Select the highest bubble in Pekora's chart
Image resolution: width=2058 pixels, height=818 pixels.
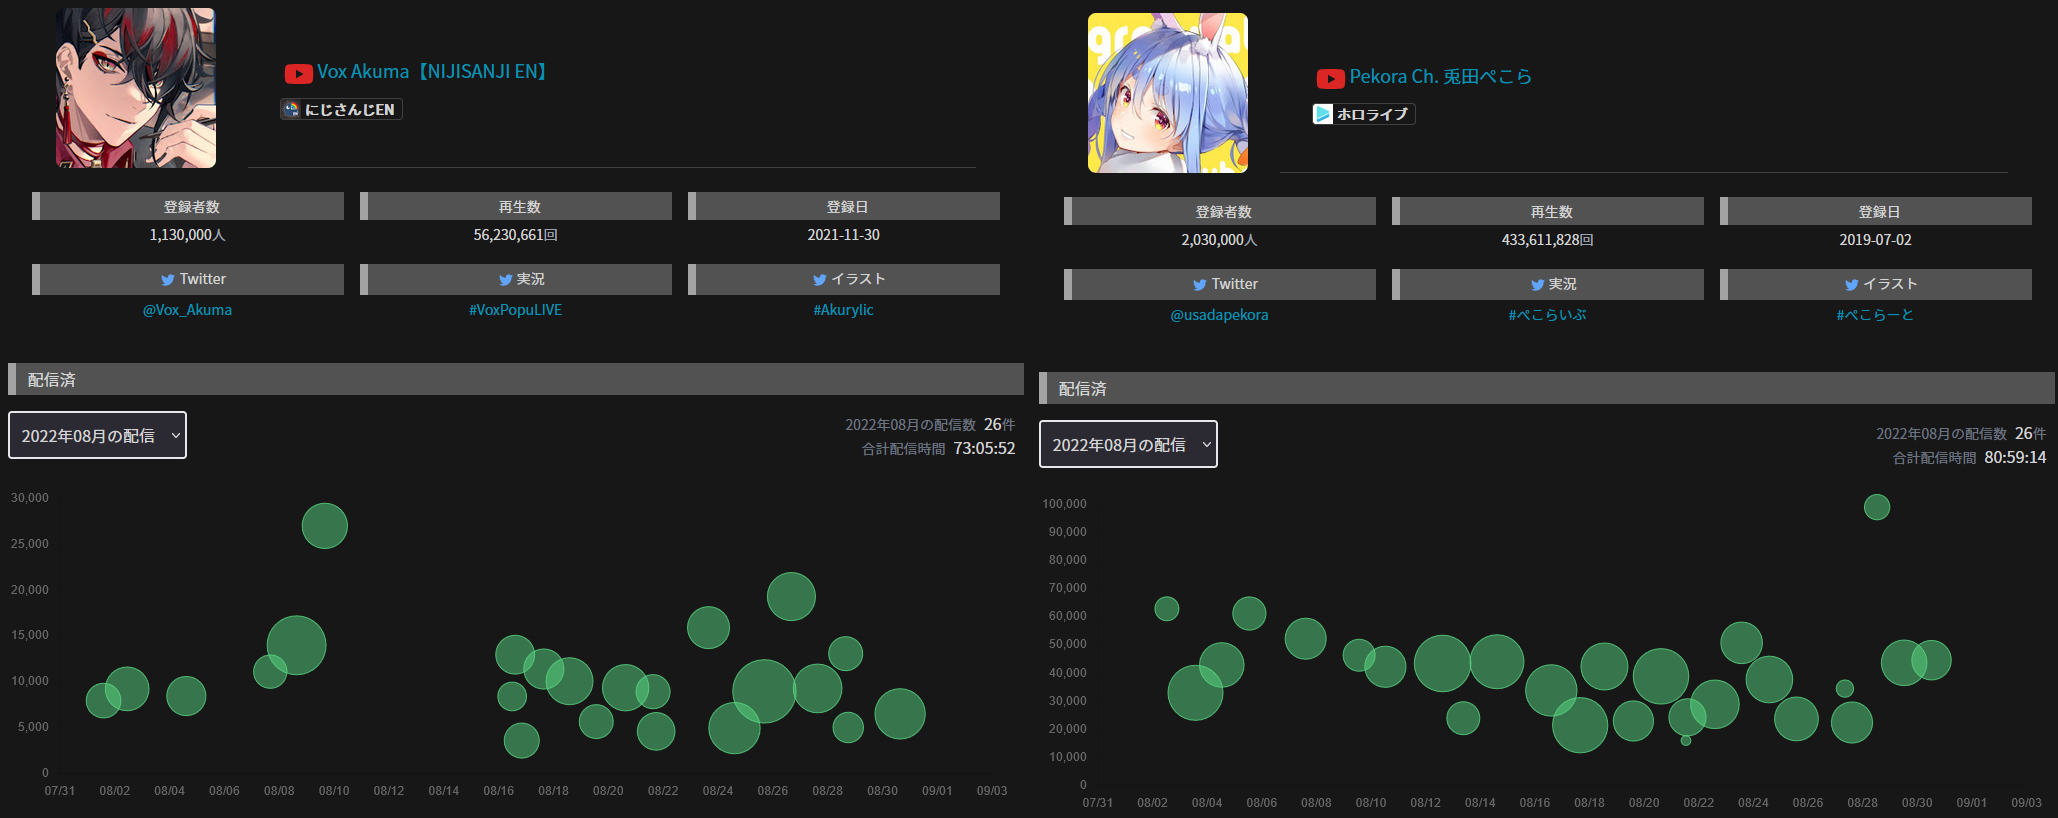pos(1877,507)
